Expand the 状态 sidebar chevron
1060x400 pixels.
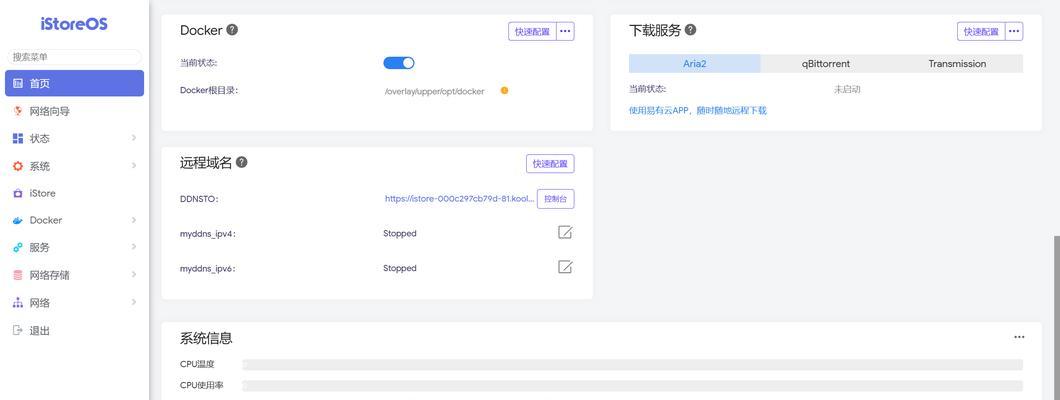(134, 138)
